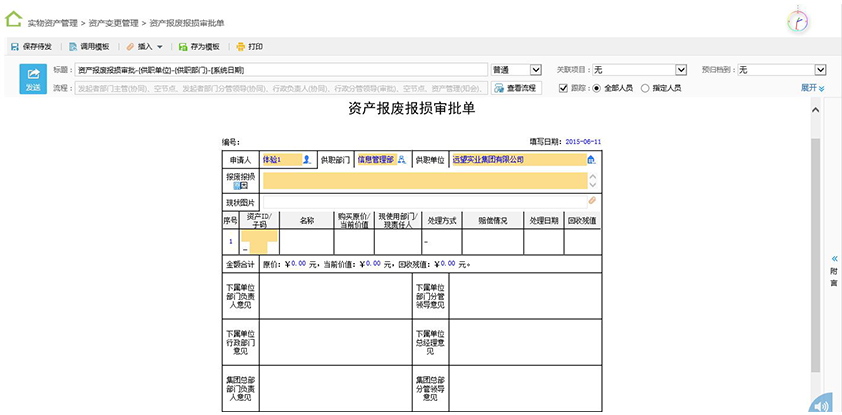Click the unit picker icon beside 远望实业集团有限公司
Viewport: 842px width, 415px height.
(x=591, y=159)
